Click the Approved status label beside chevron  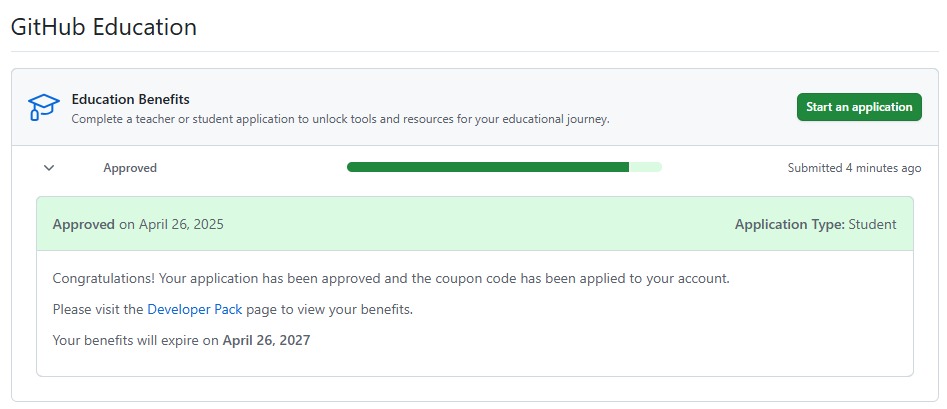130,168
